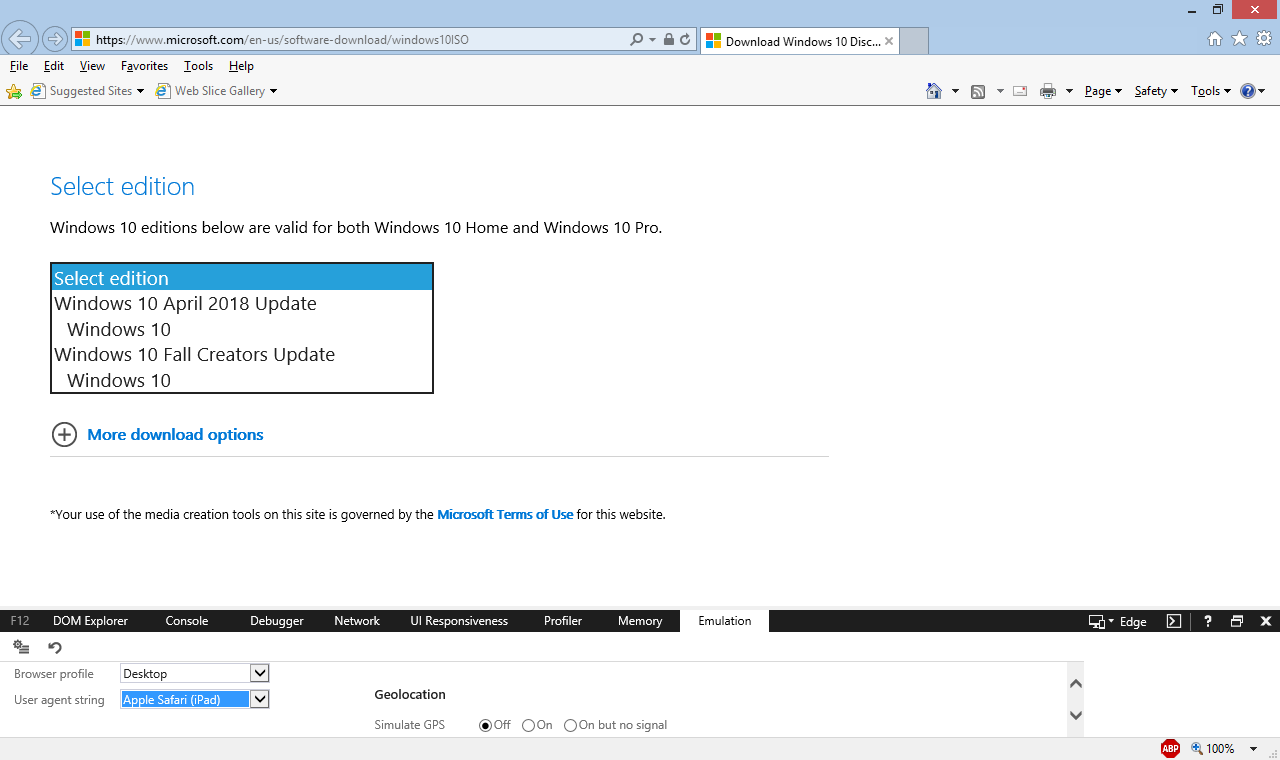Print the page with the printer icon
The width and height of the screenshot is (1280, 760).
[1048, 91]
